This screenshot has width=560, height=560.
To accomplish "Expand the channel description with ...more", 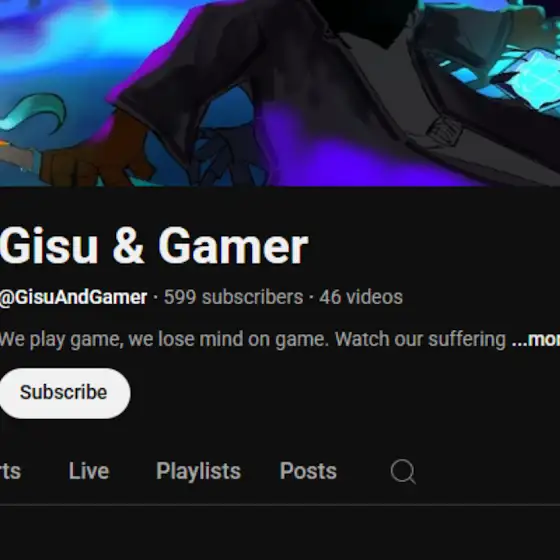I will coord(536,339).
